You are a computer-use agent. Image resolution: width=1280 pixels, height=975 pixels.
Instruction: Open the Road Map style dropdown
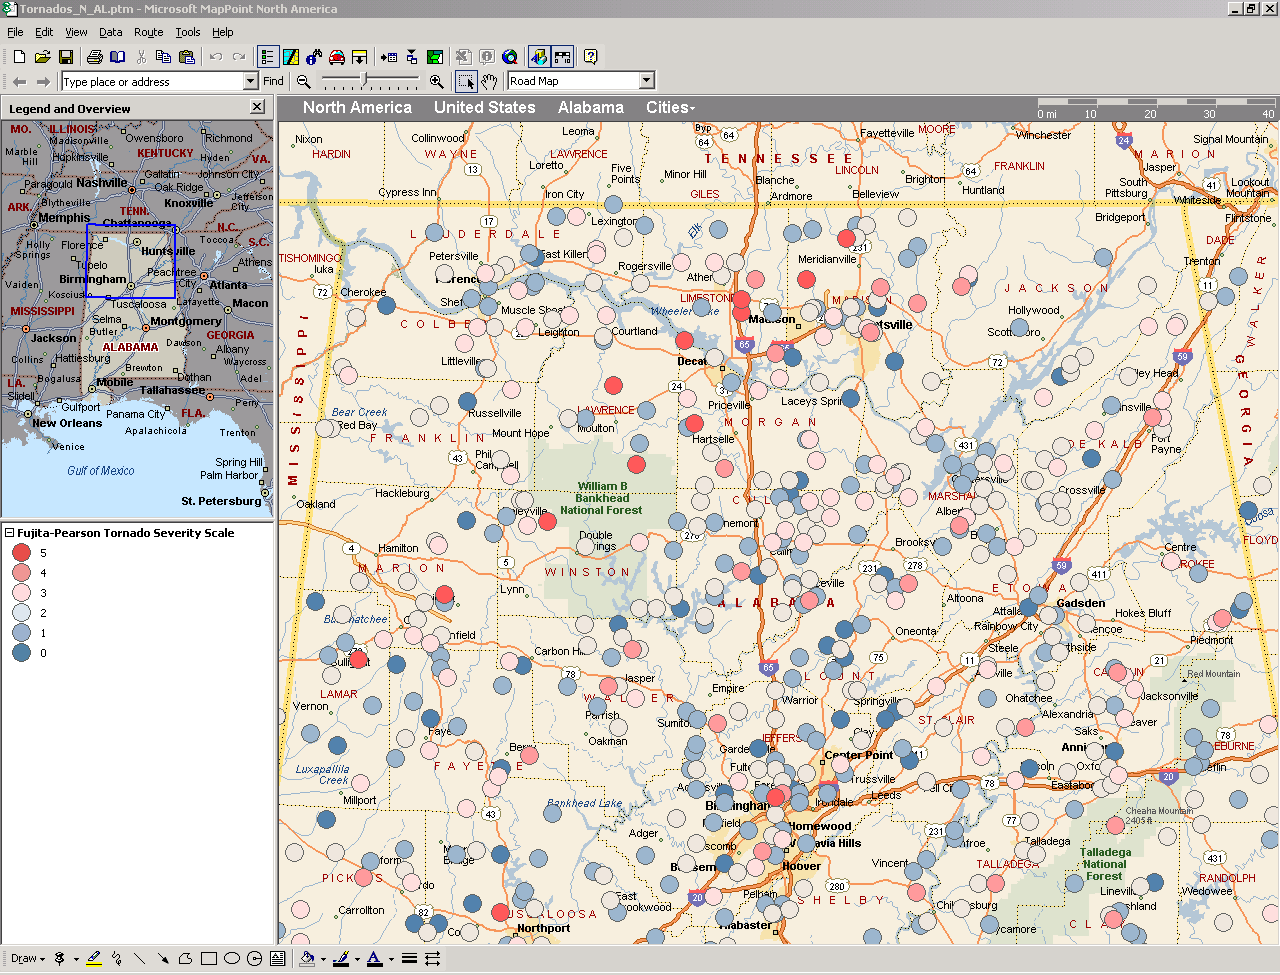646,81
